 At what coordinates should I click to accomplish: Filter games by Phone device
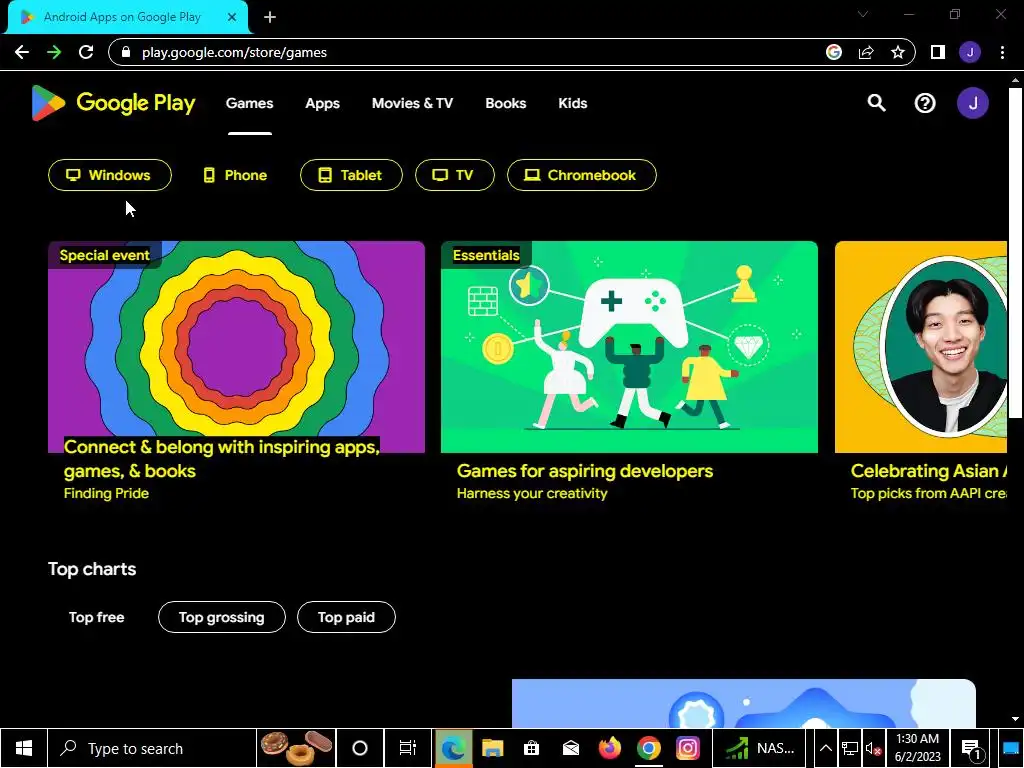click(x=235, y=175)
